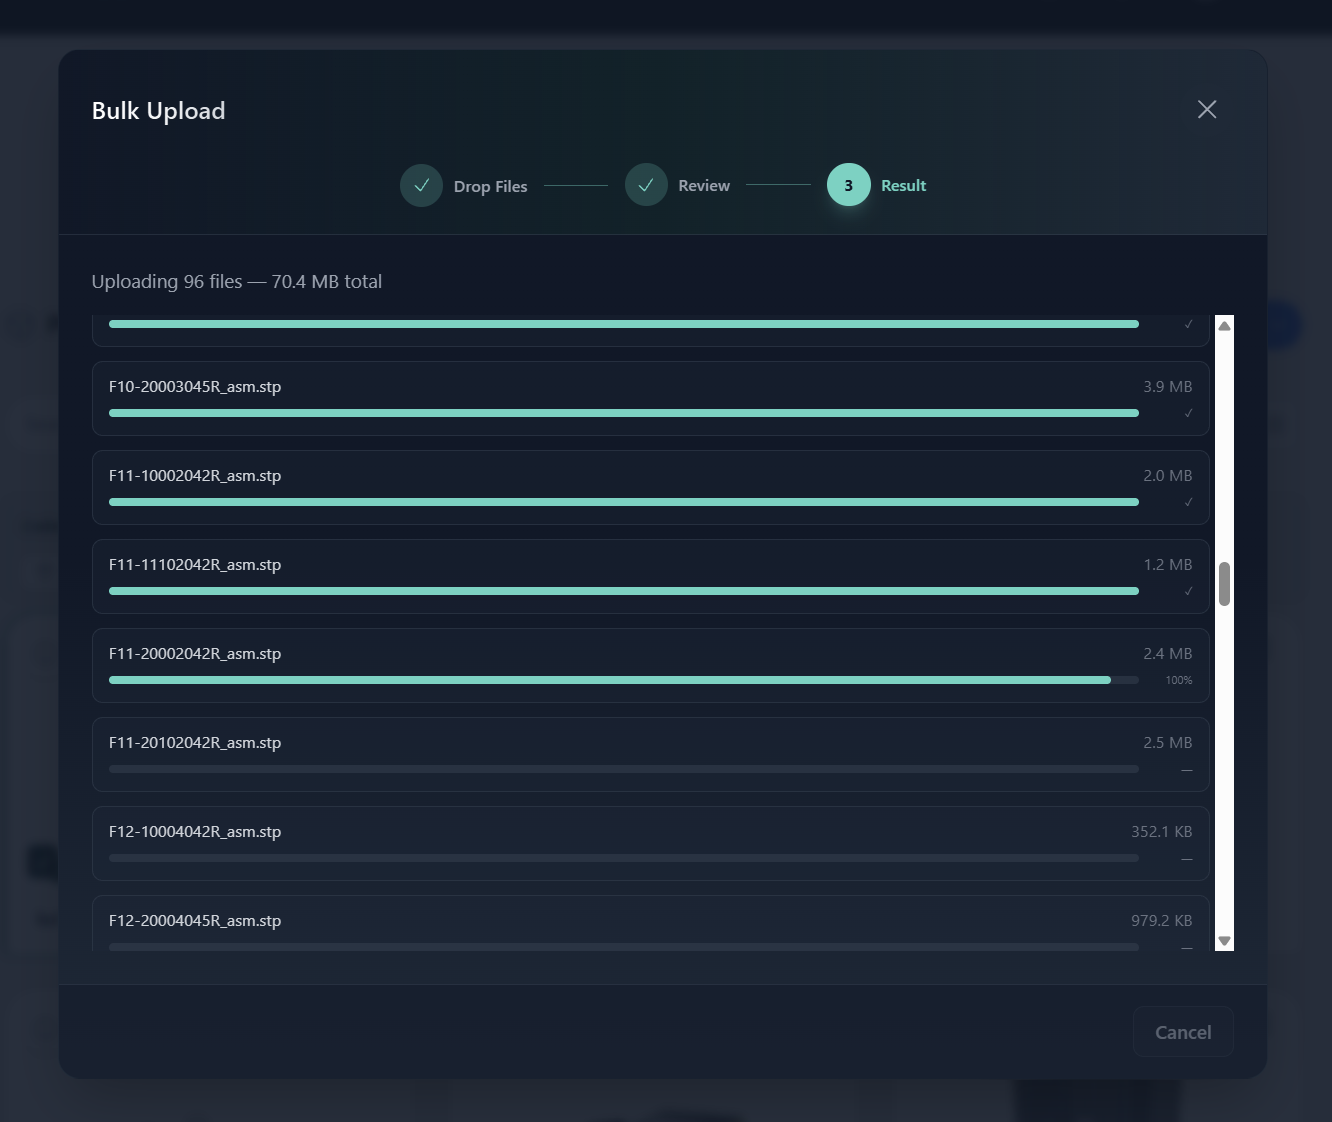
Task: Click the Drop Files step checkmark circle
Action: click(422, 185)
